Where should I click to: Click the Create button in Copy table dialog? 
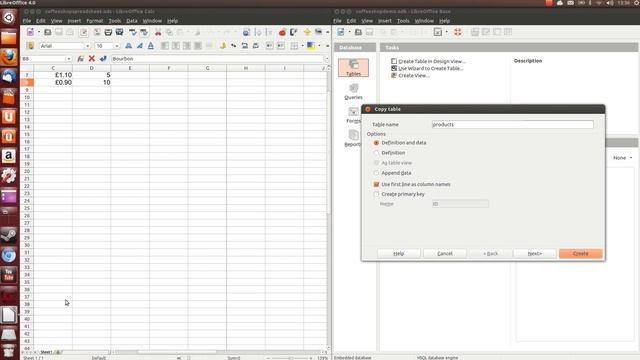[x=580, y=253]
